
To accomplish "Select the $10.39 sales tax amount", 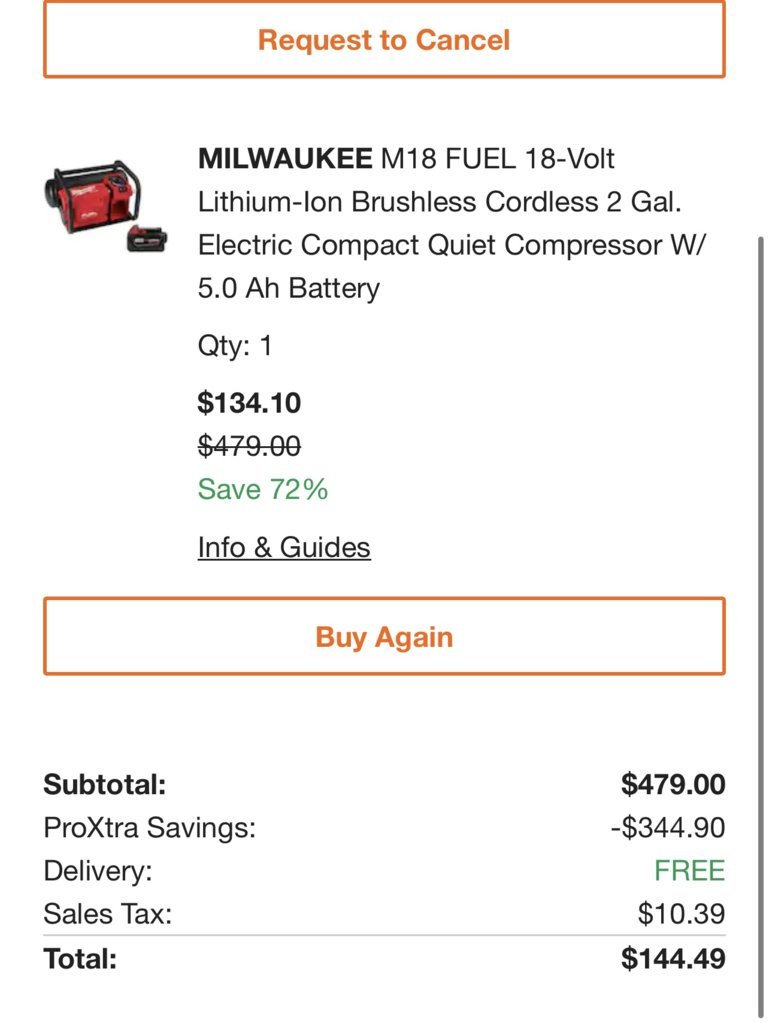I will click(x=682, y=913).
